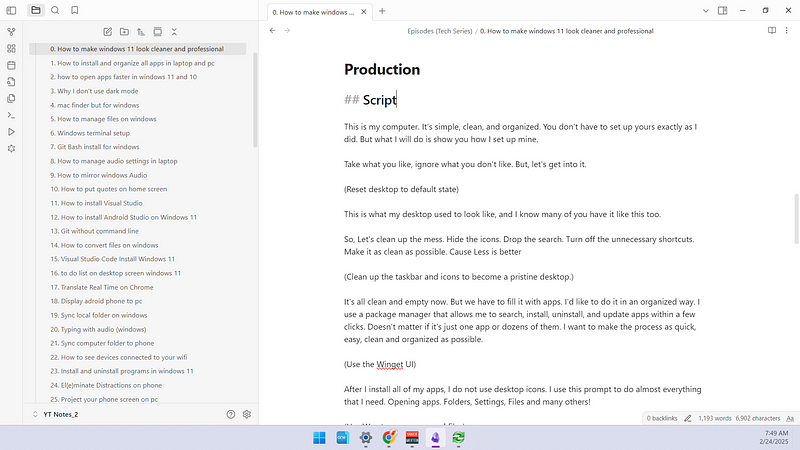The width and height of the screenshot is (800, 450).
Task: Place cursor in the 'Script' heading
Action: (380, 99)
